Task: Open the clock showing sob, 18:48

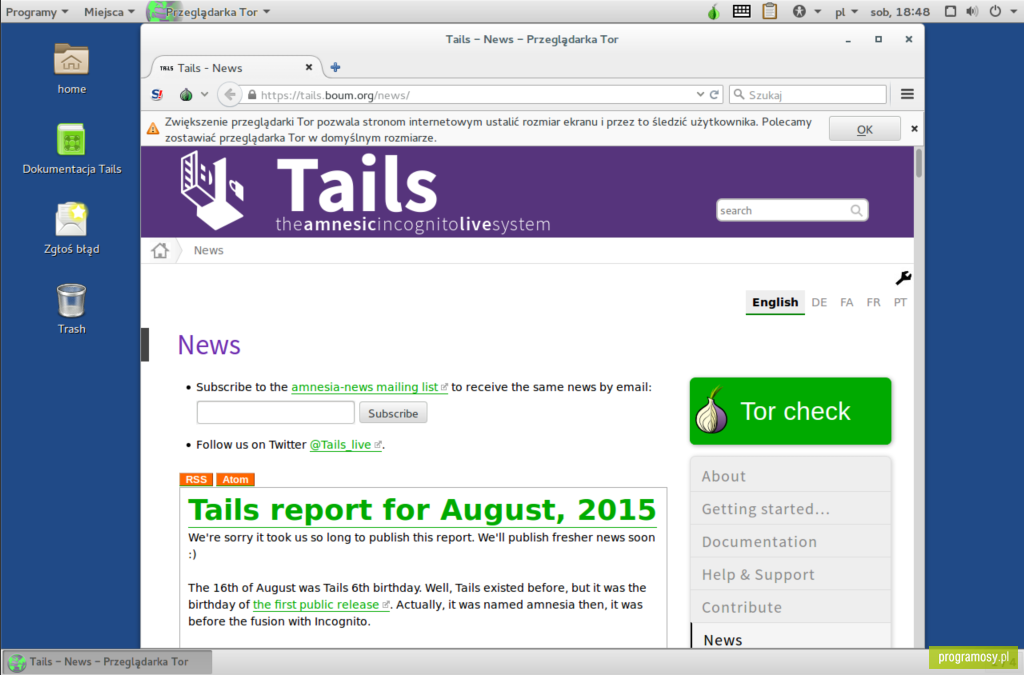Action: coord(899,12)
